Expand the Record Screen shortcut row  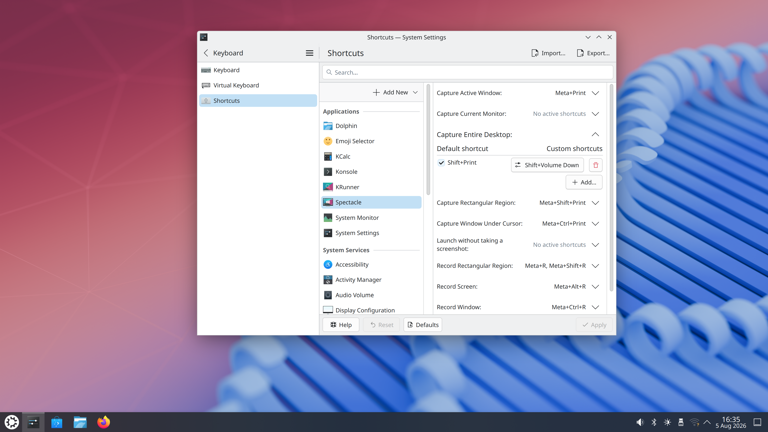tap(595, 287)
